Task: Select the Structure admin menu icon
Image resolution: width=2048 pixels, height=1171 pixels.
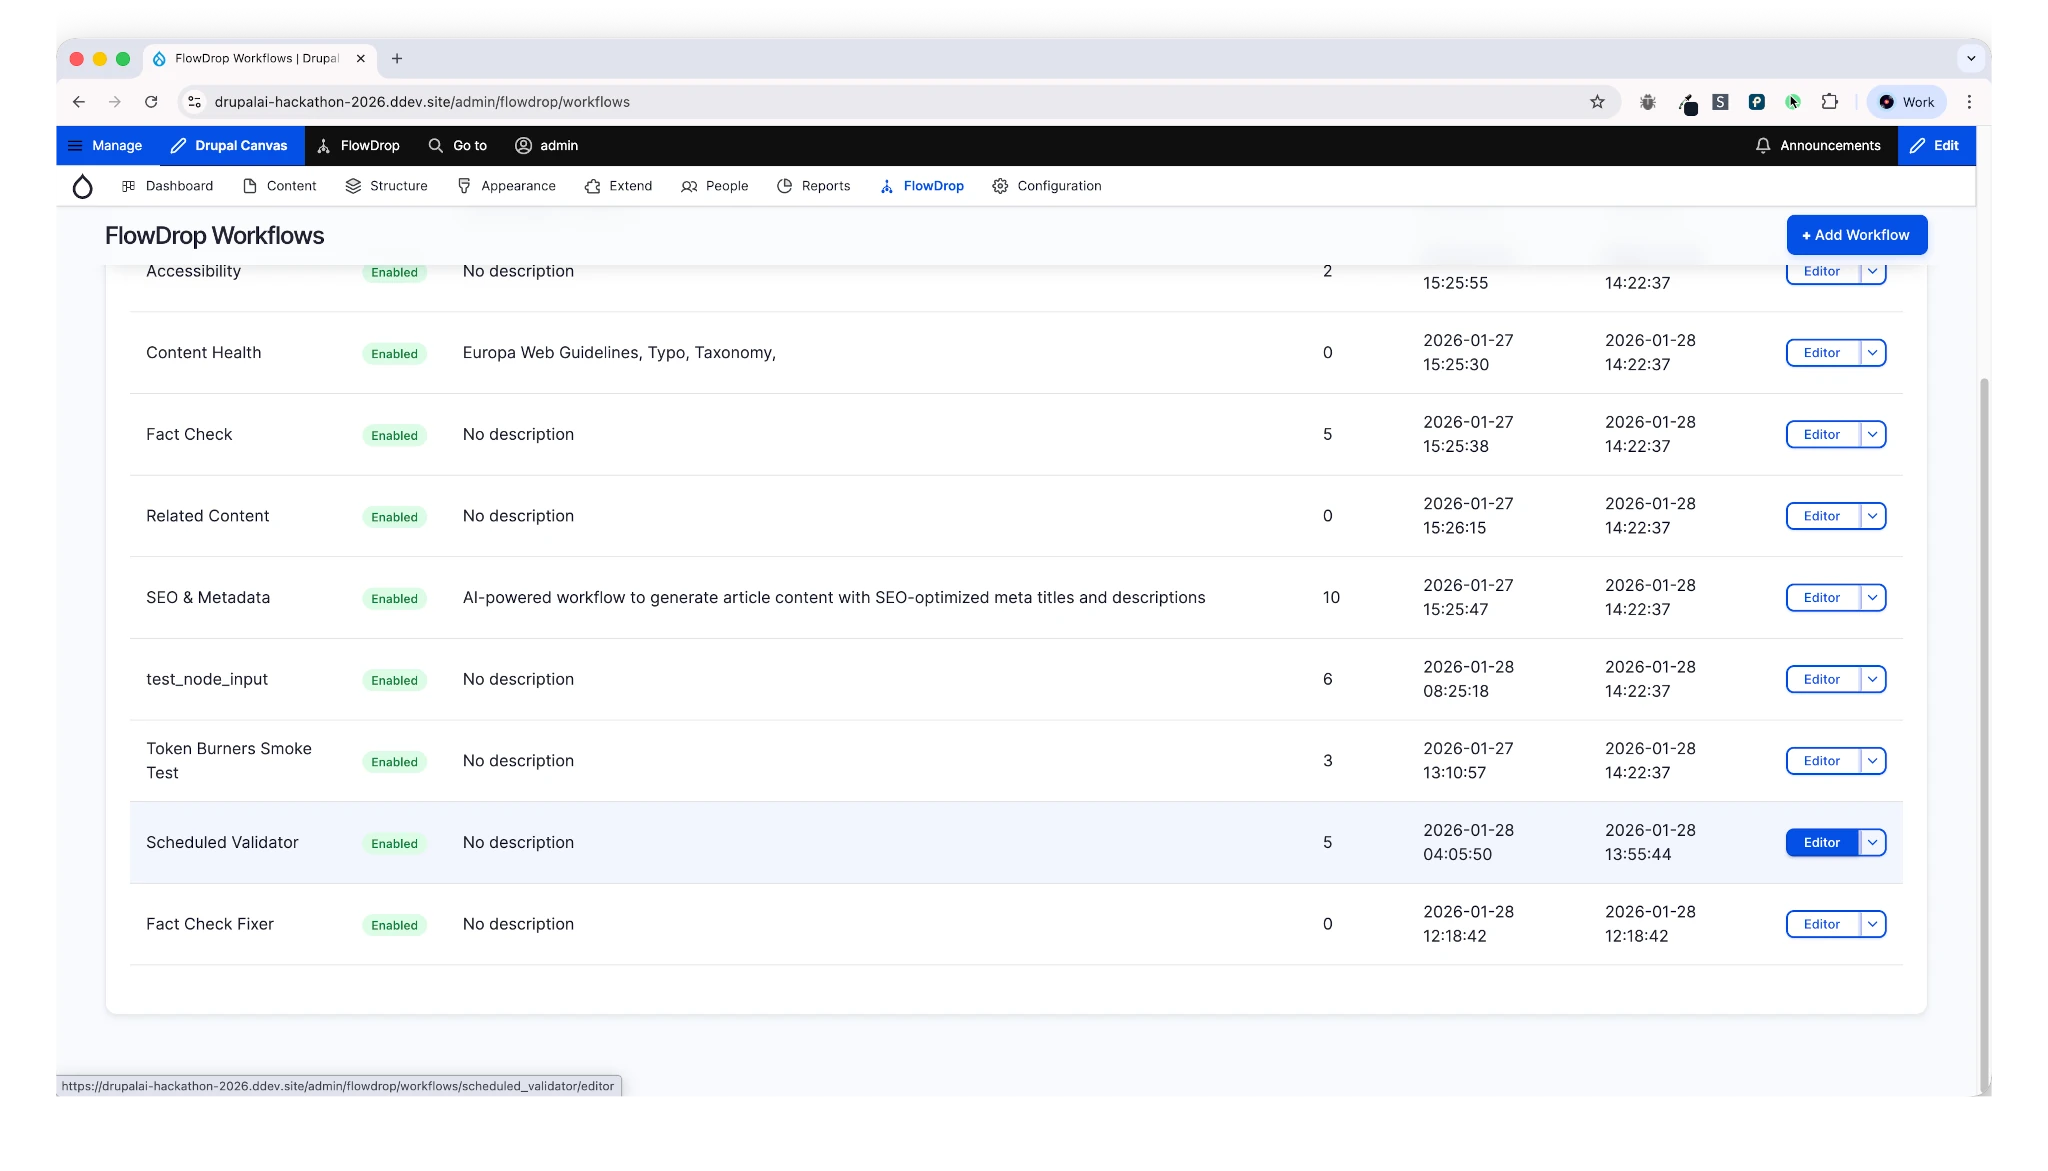Action: 351,186
